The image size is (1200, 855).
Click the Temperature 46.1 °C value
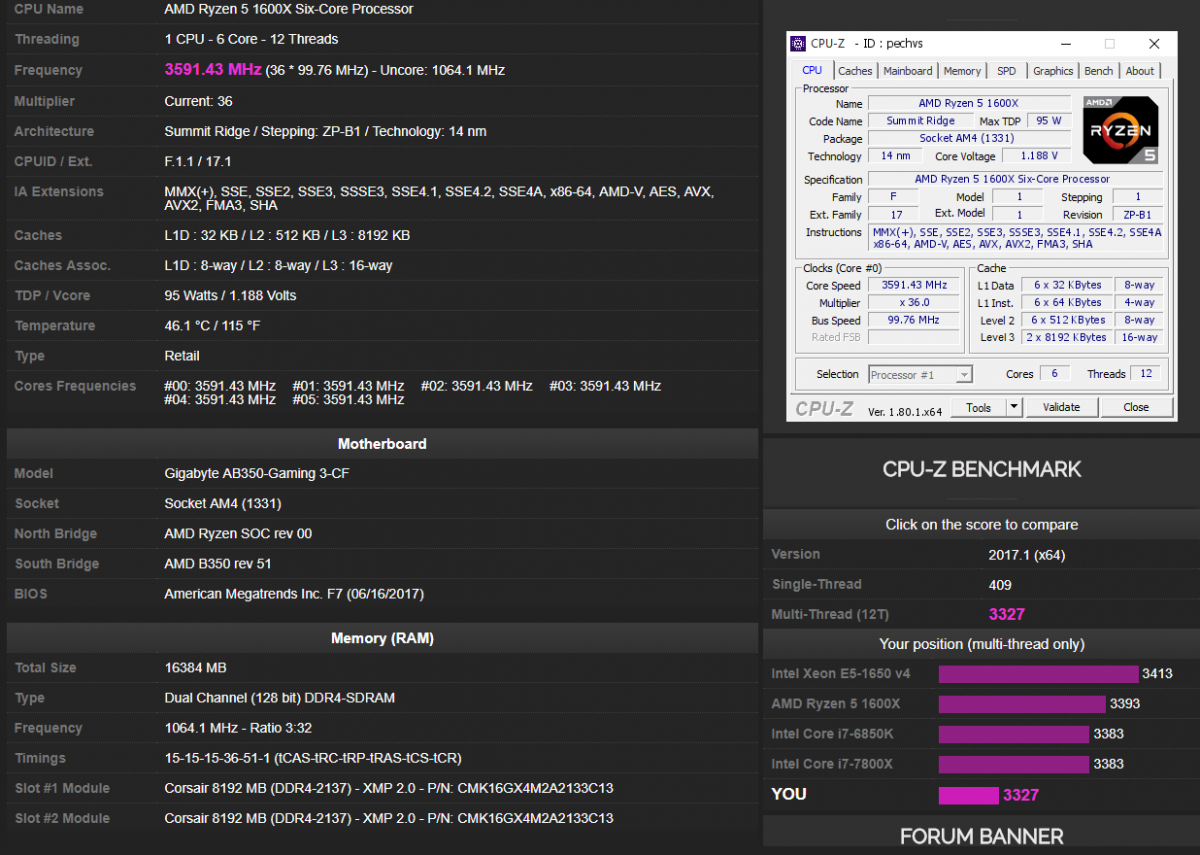tap(213, 326)
